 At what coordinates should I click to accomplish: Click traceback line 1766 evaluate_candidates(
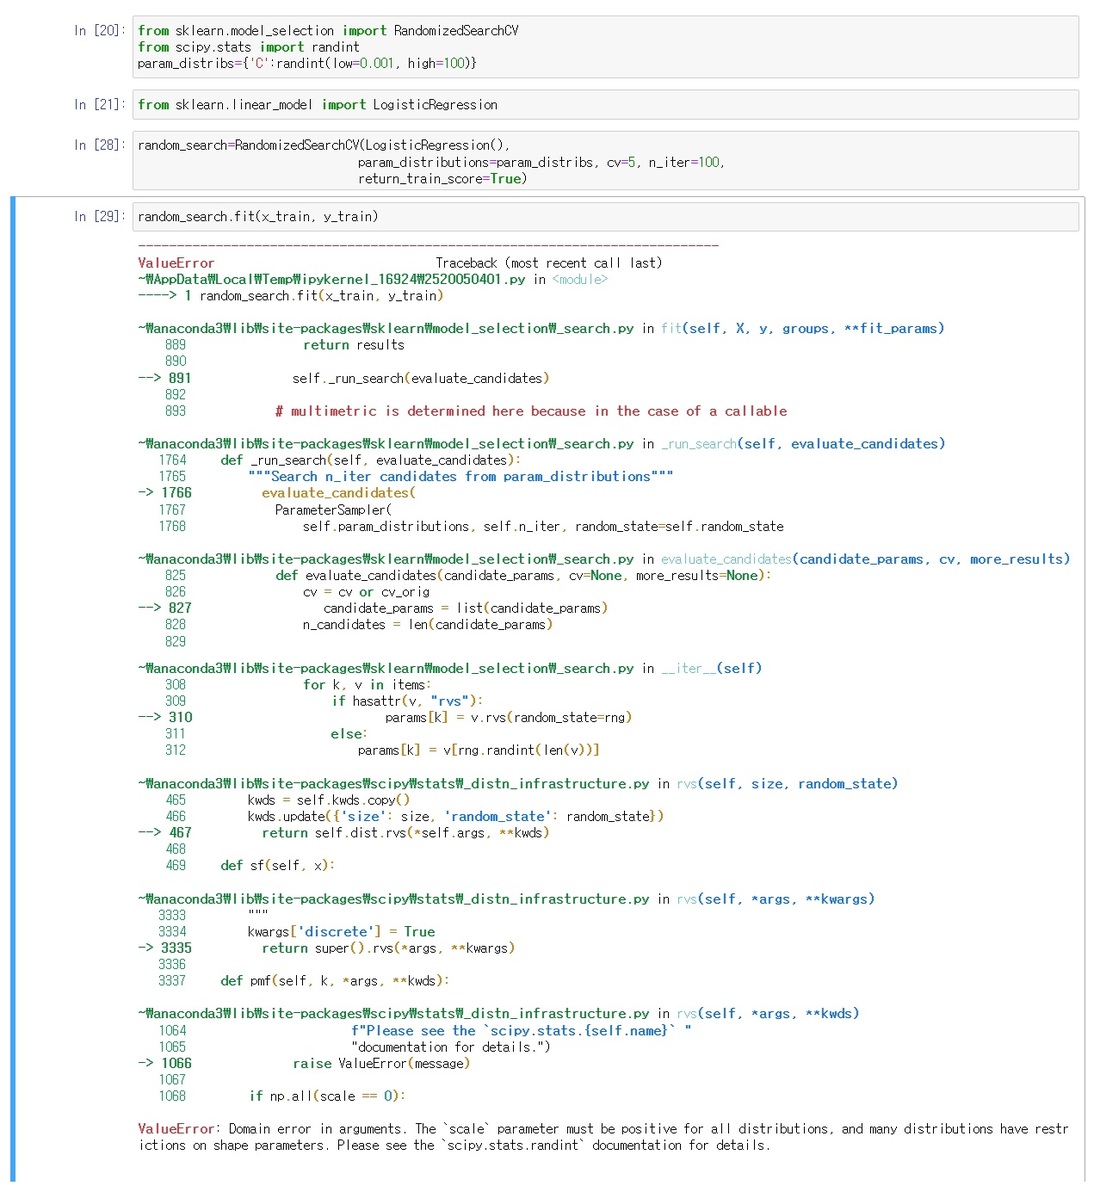point(338,493)
